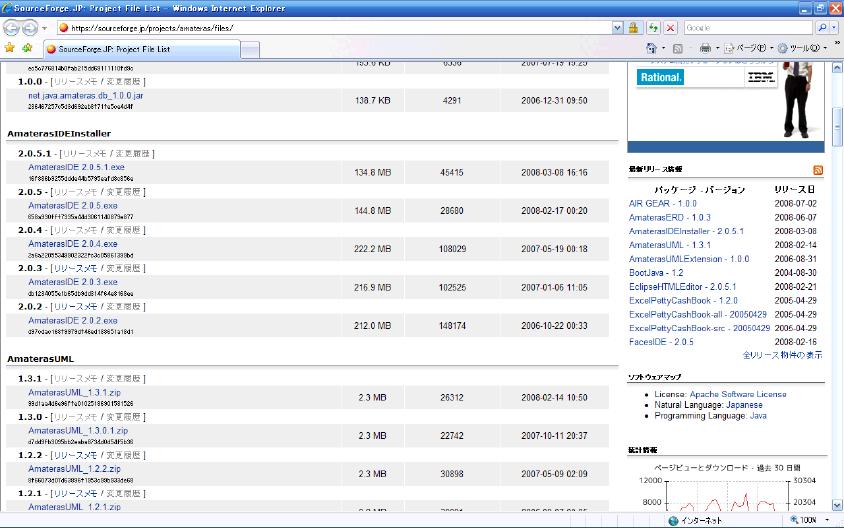Click the Feeds toolbar icon
This screenshot has width=844, height=528.
point(678,48)
